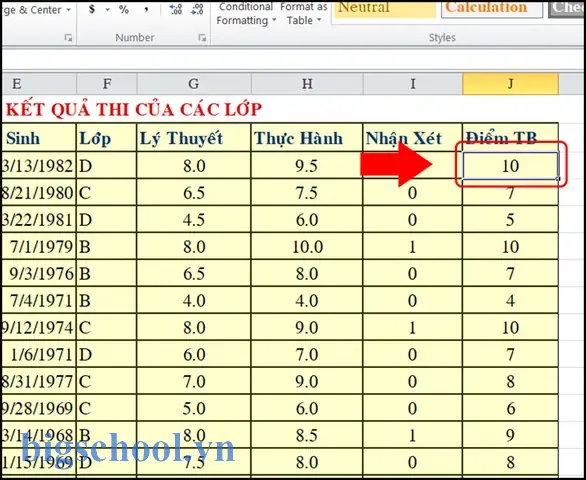
Task: Select the Lý Thuyết header cell
Action: coord(194,138)
